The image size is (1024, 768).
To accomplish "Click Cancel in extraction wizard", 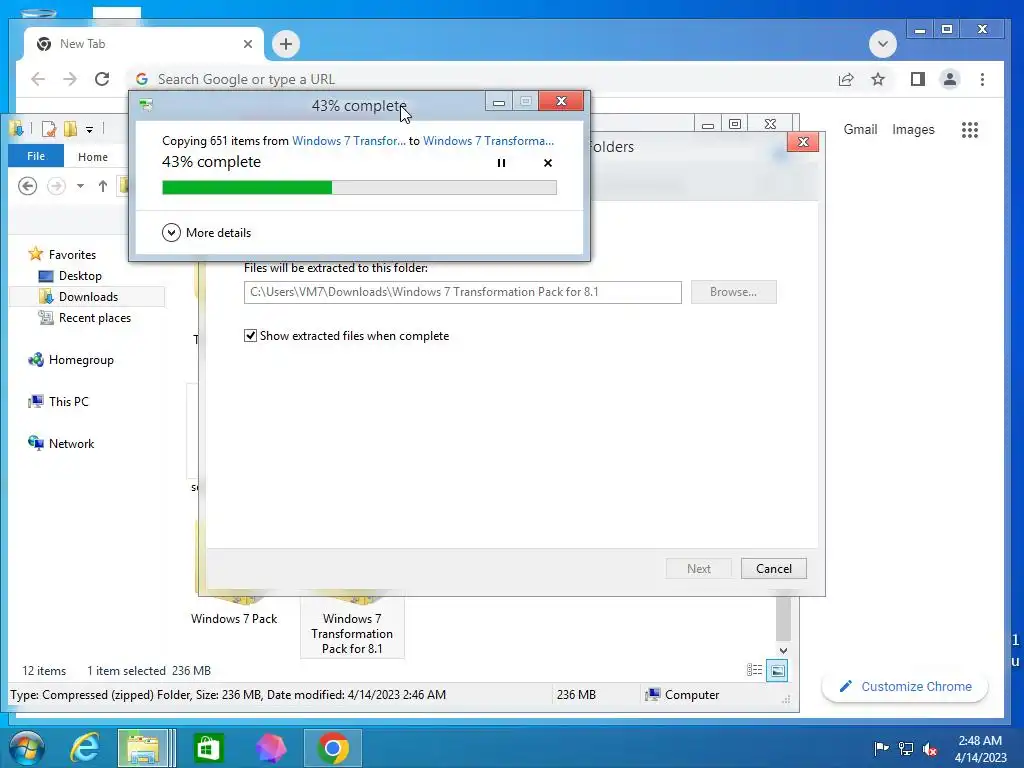I will (774, 569).
